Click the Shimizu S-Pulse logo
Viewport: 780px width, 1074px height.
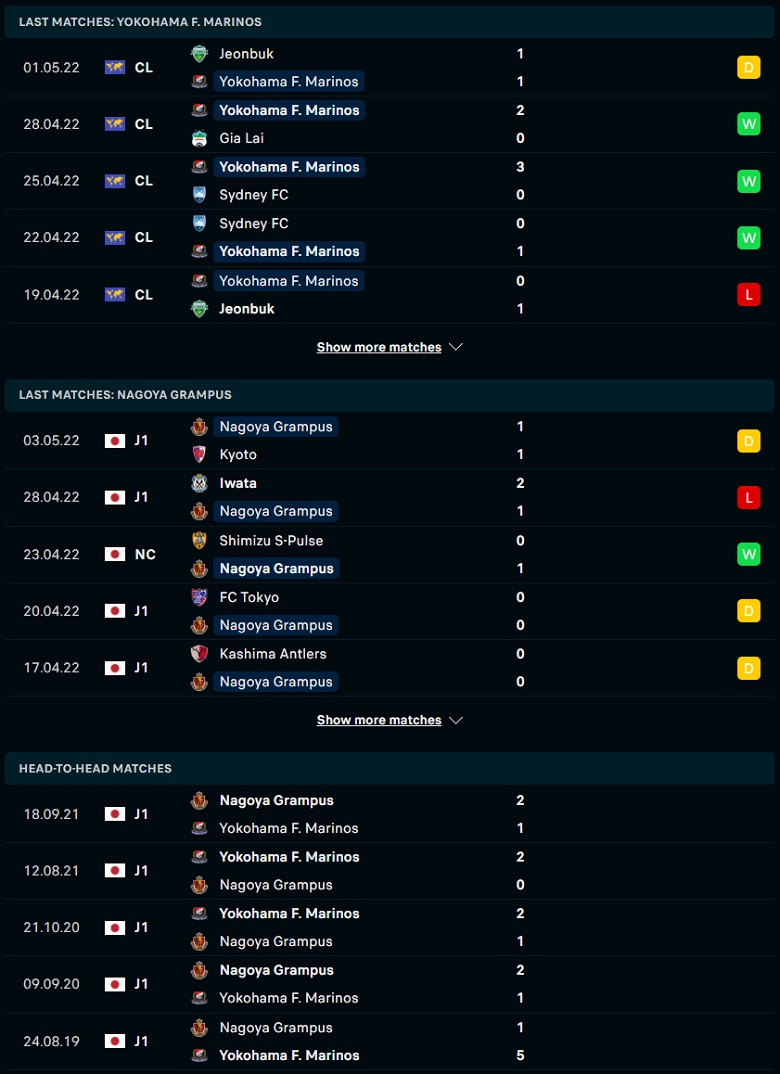[199, 540]
